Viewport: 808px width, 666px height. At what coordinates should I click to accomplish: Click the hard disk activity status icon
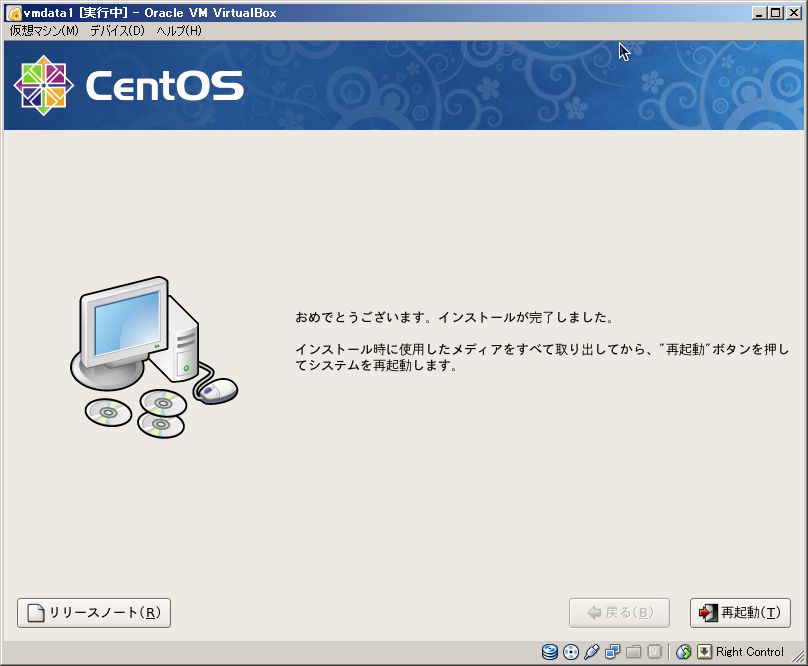click(550, 652)
